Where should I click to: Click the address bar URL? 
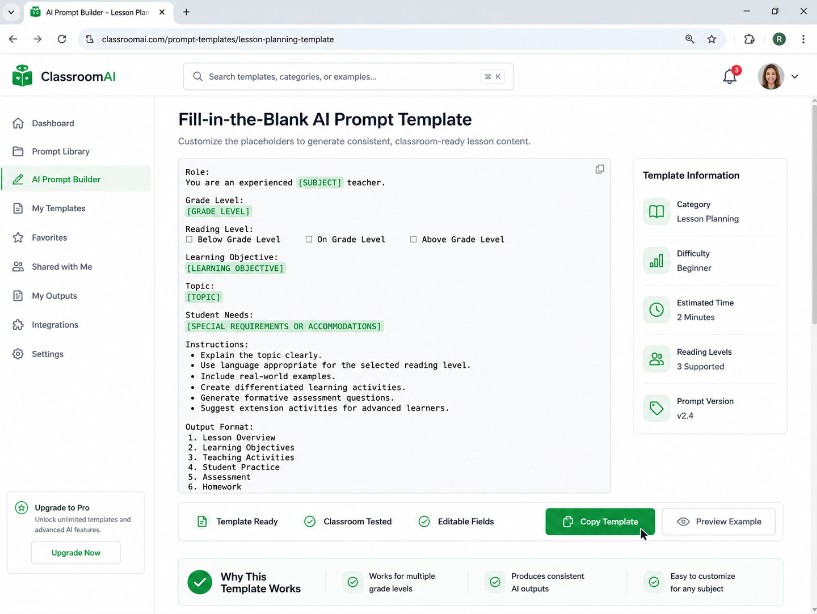pos(218,39)
